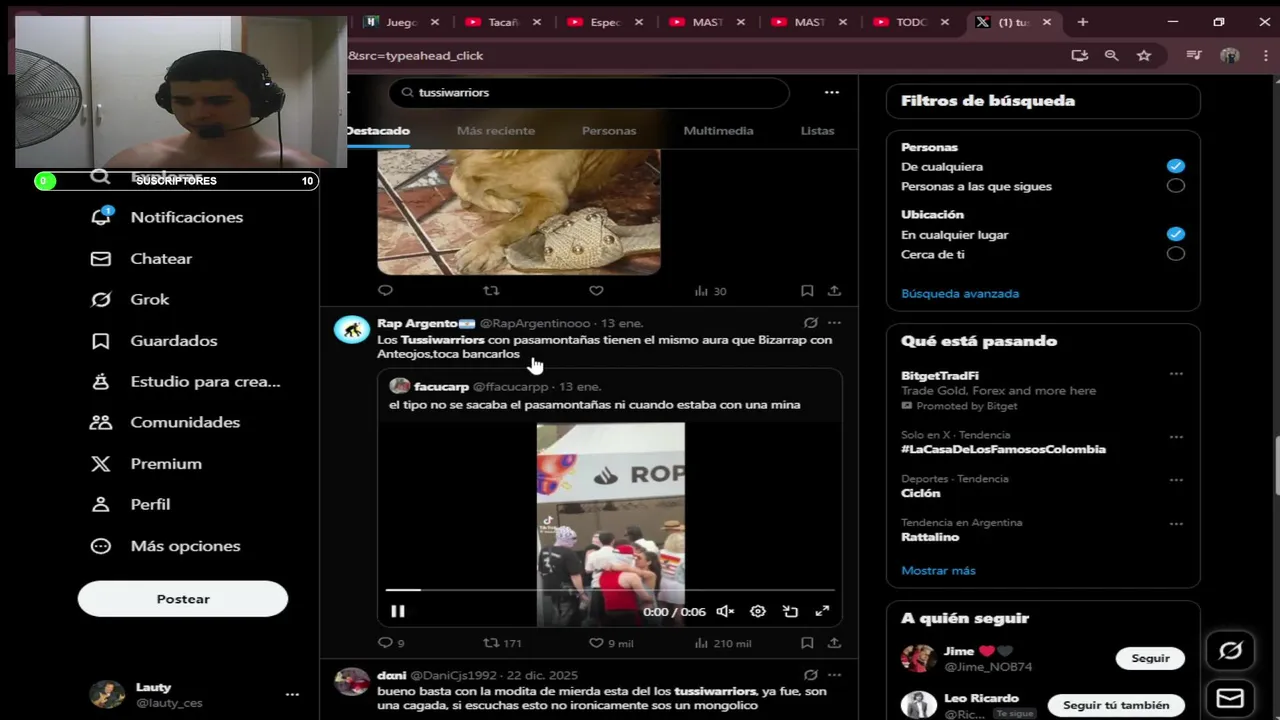Open Rap Argento profile avatar

[x=352, y=329]
